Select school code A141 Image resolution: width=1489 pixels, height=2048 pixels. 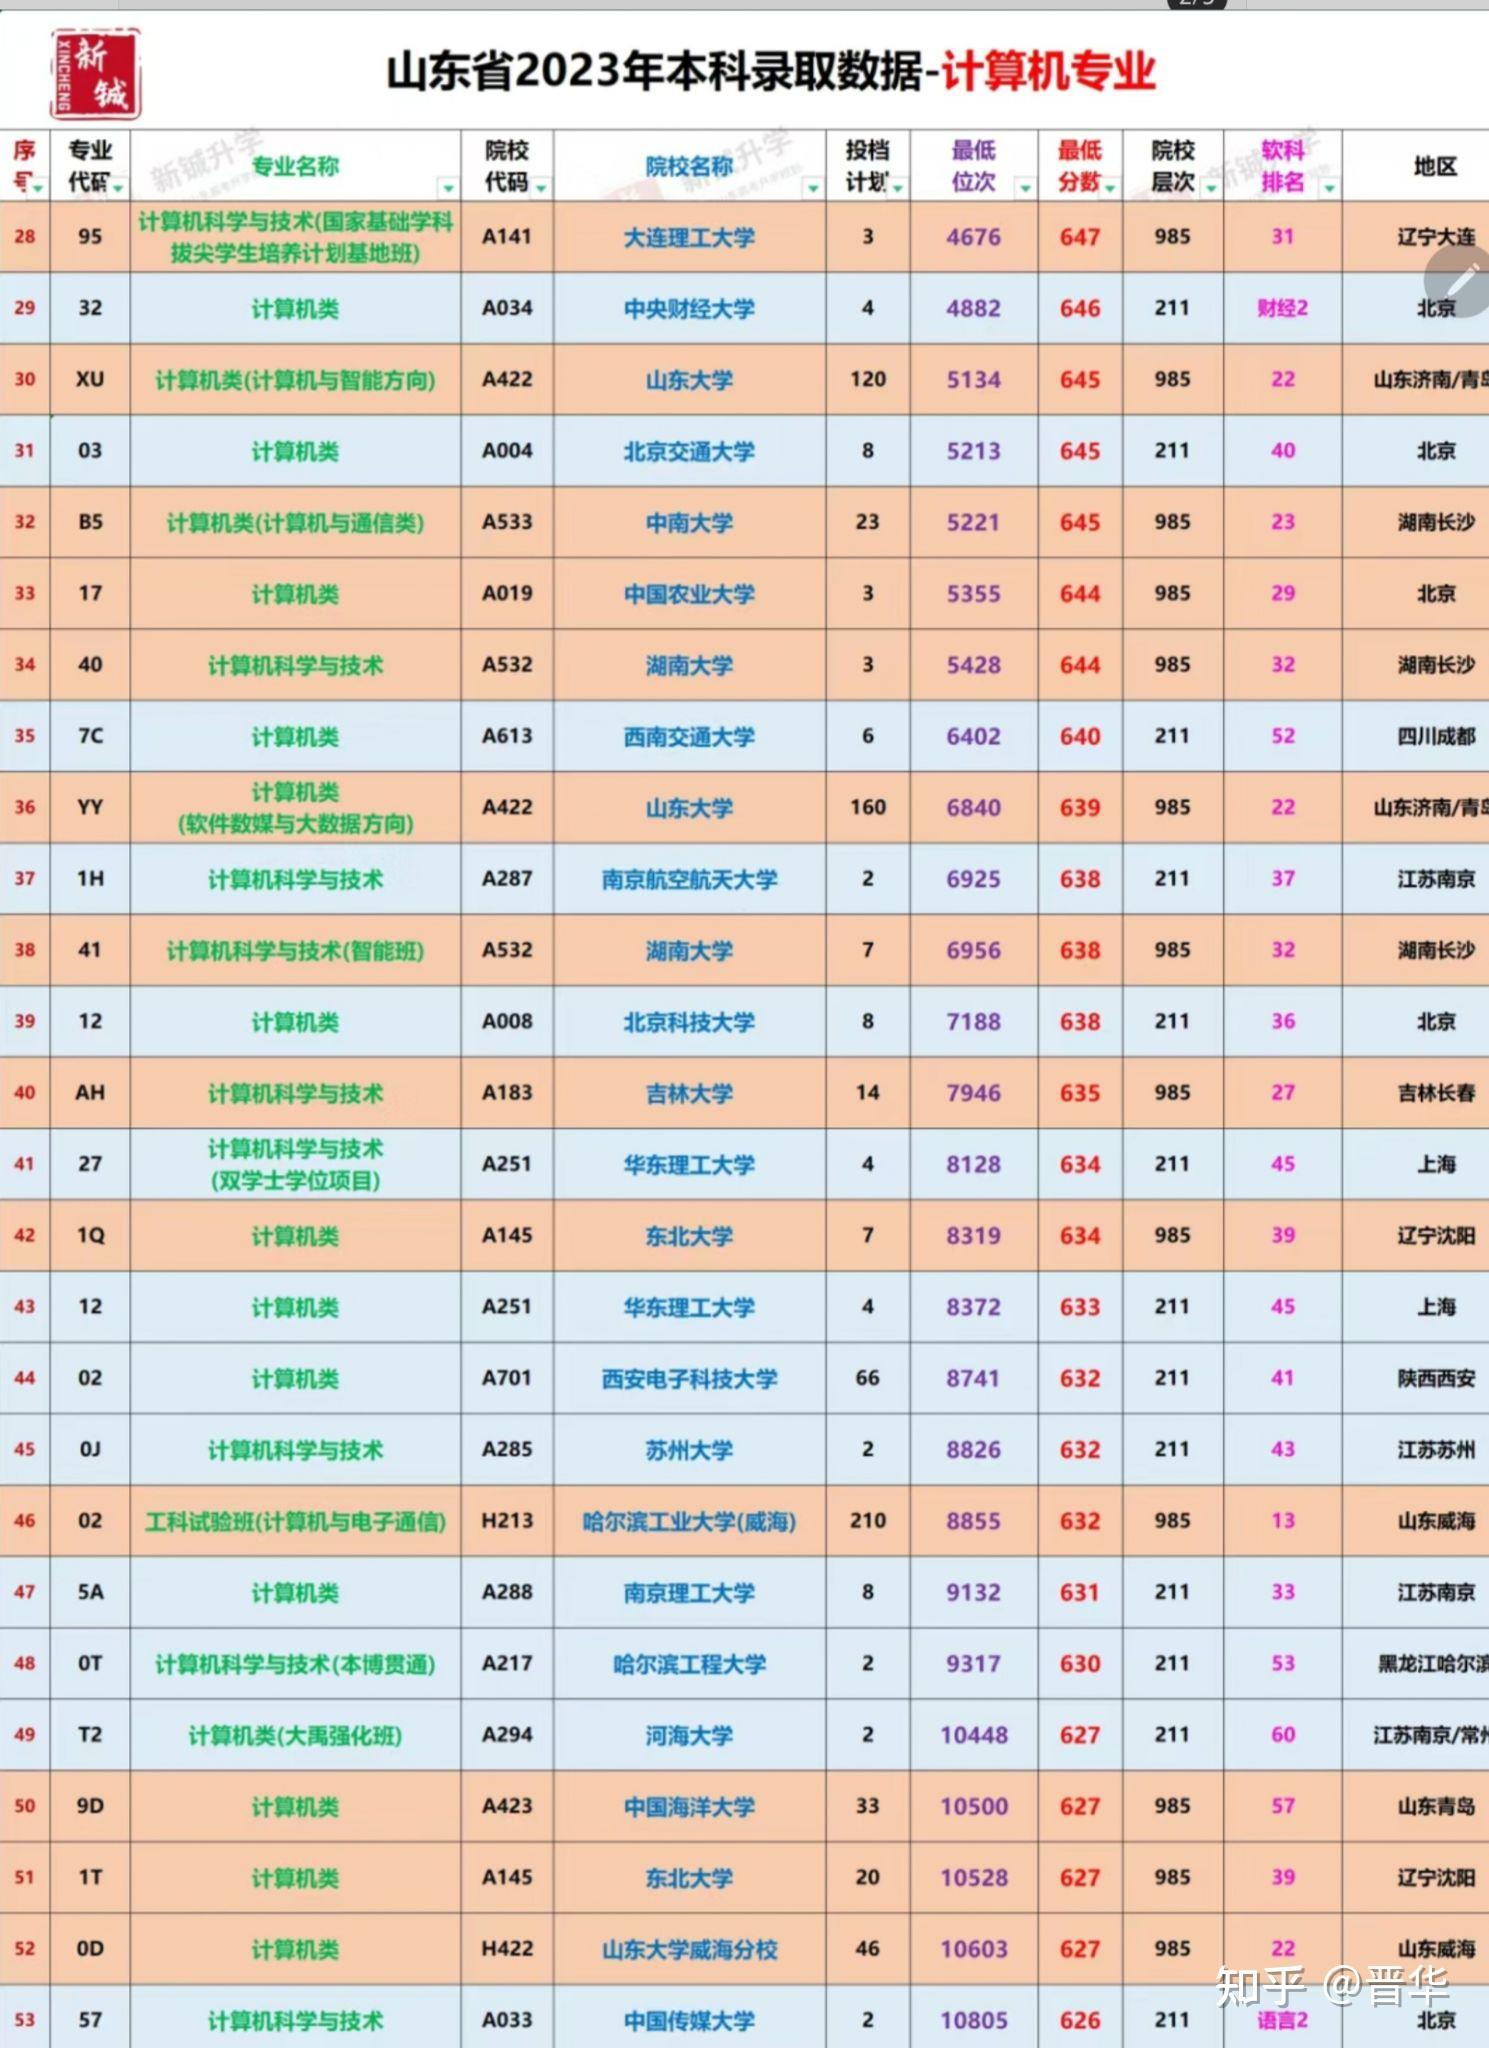[507, 237]
